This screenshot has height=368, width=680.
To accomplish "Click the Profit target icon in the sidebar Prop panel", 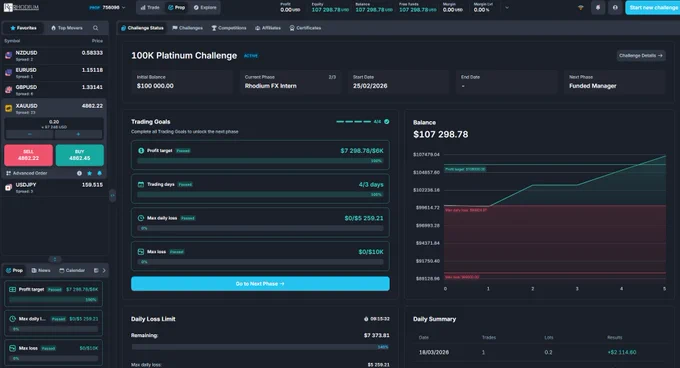I will coord(13,289).
